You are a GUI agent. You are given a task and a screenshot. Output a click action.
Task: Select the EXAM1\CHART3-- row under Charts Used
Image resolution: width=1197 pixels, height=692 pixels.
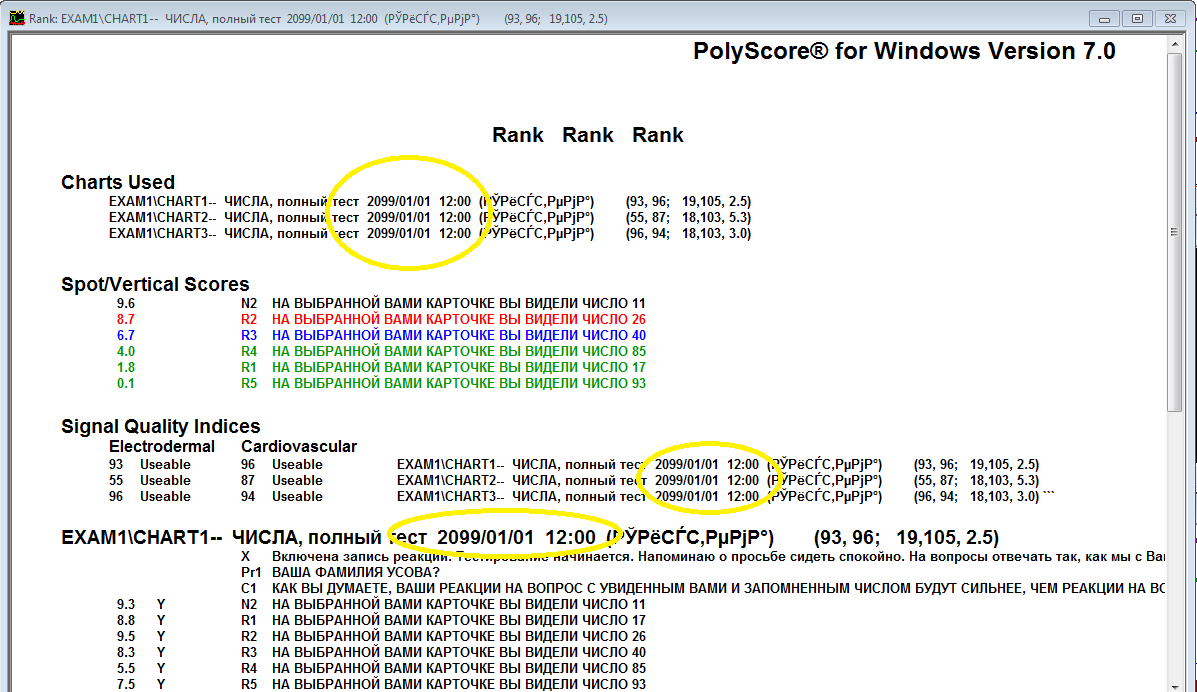pos(430,234)
